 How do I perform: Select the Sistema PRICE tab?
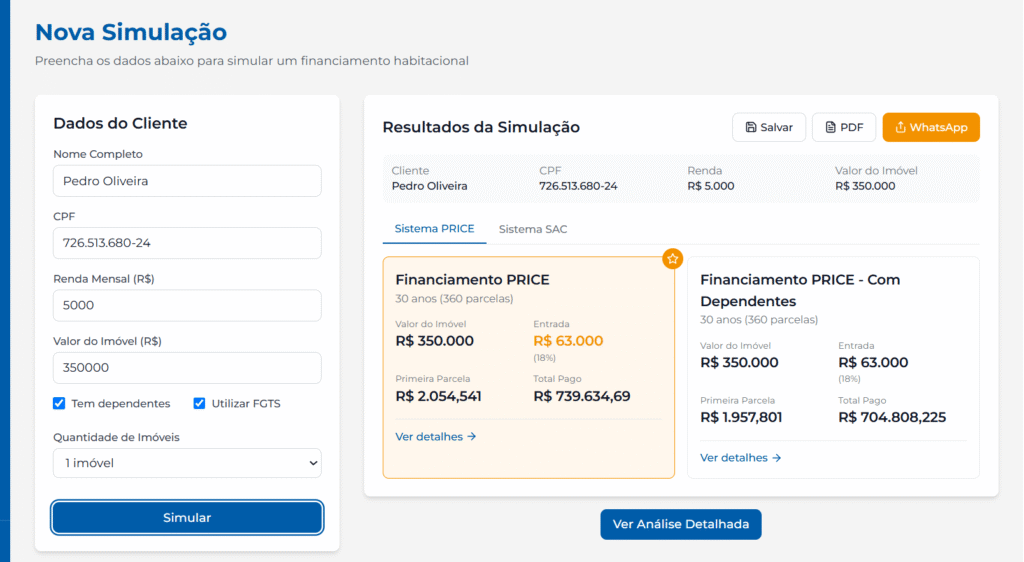pos(434,229)
